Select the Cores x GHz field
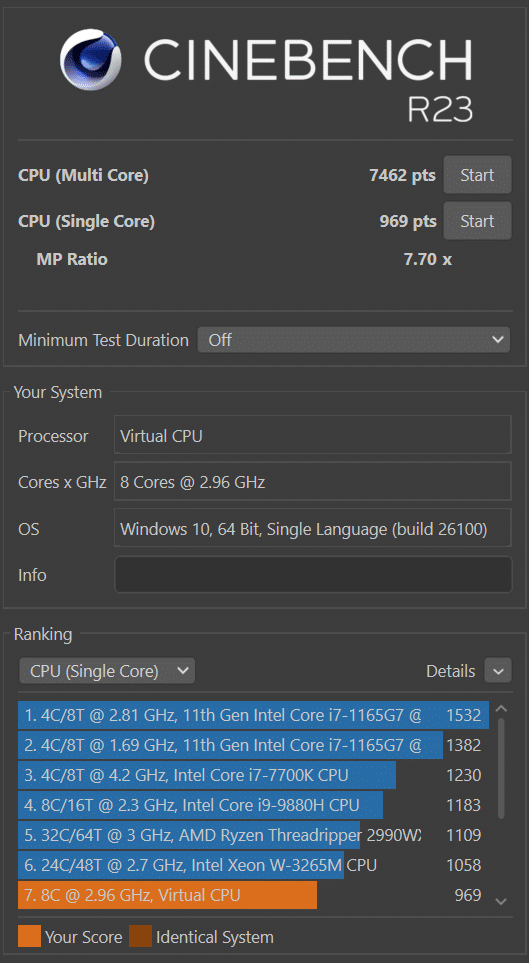This screenshot has width=529, height=963. click(x=313, y=482)
